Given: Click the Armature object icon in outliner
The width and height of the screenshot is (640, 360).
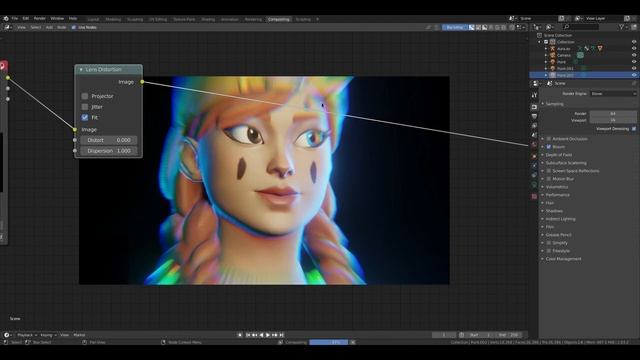Looking at the screenshot, I should tap(553, 49).
